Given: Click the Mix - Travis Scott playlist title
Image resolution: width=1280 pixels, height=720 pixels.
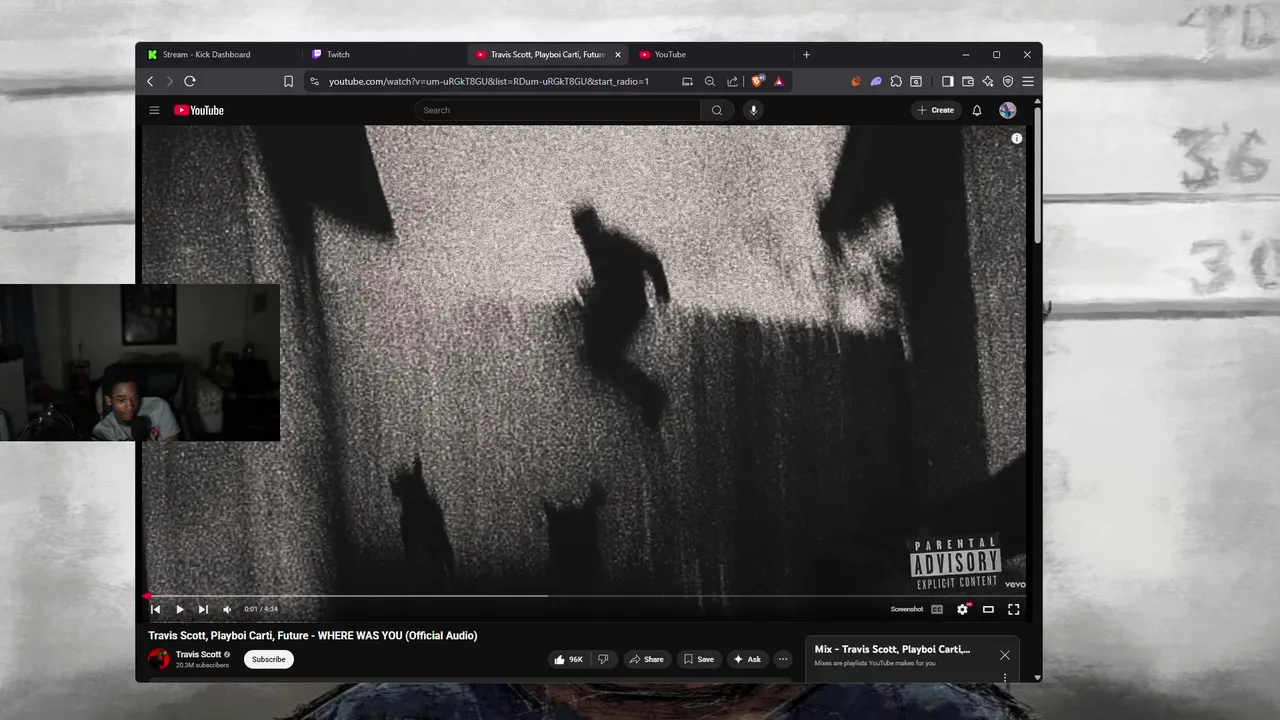Looking at the screenshot, I should pos(892,649).
